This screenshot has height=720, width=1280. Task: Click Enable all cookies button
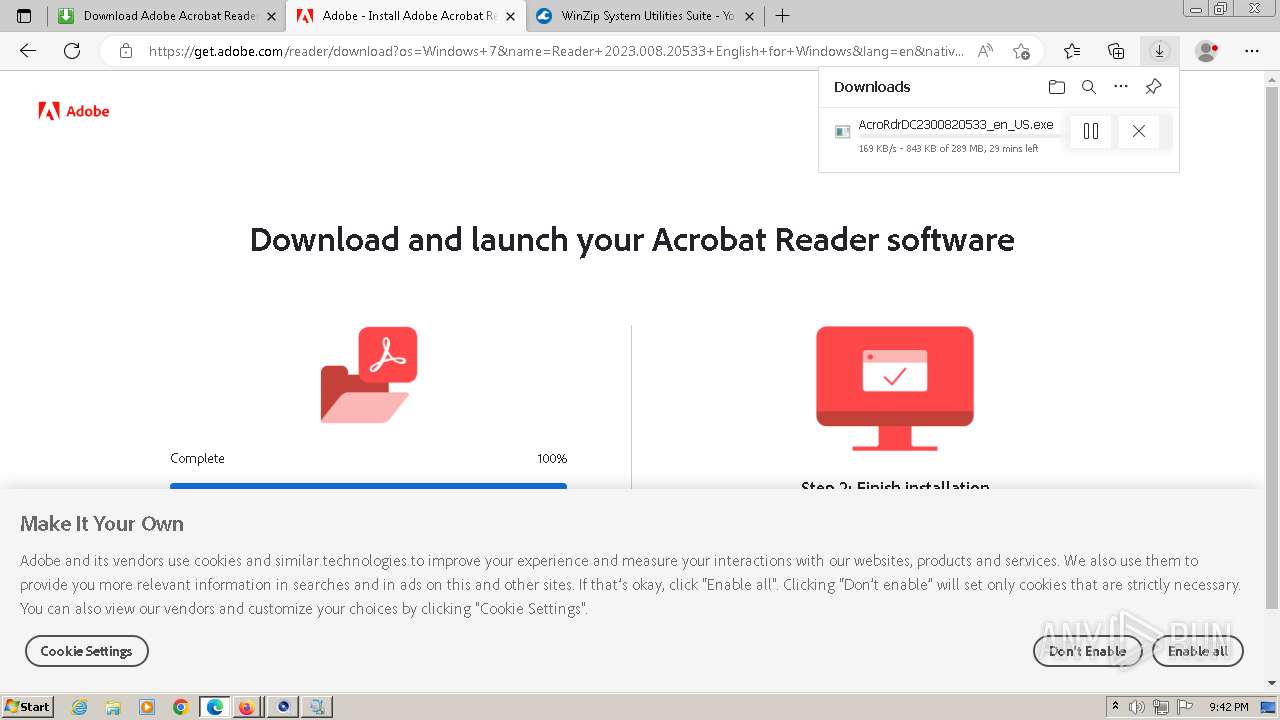[x=1198, y=651]
